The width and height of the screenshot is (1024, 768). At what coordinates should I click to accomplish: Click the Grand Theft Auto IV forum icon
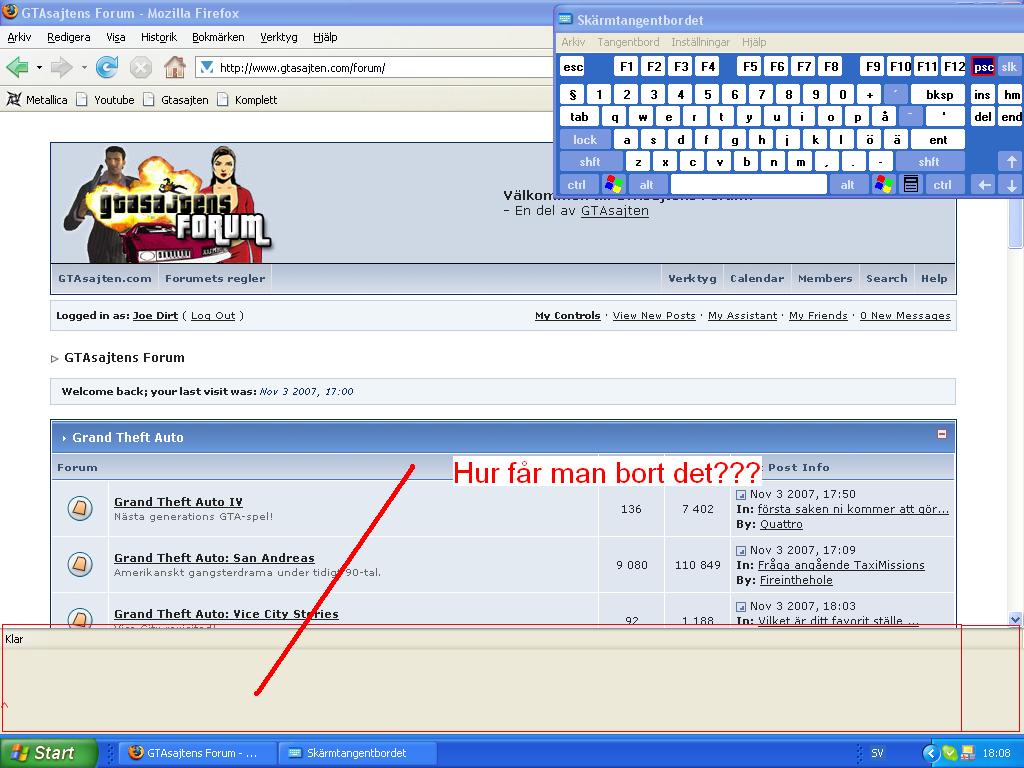[x=80, y=508]
